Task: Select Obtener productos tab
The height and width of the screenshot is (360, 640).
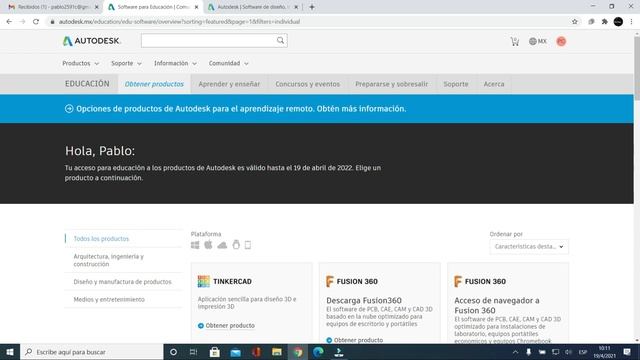Action: click(154, 84)
